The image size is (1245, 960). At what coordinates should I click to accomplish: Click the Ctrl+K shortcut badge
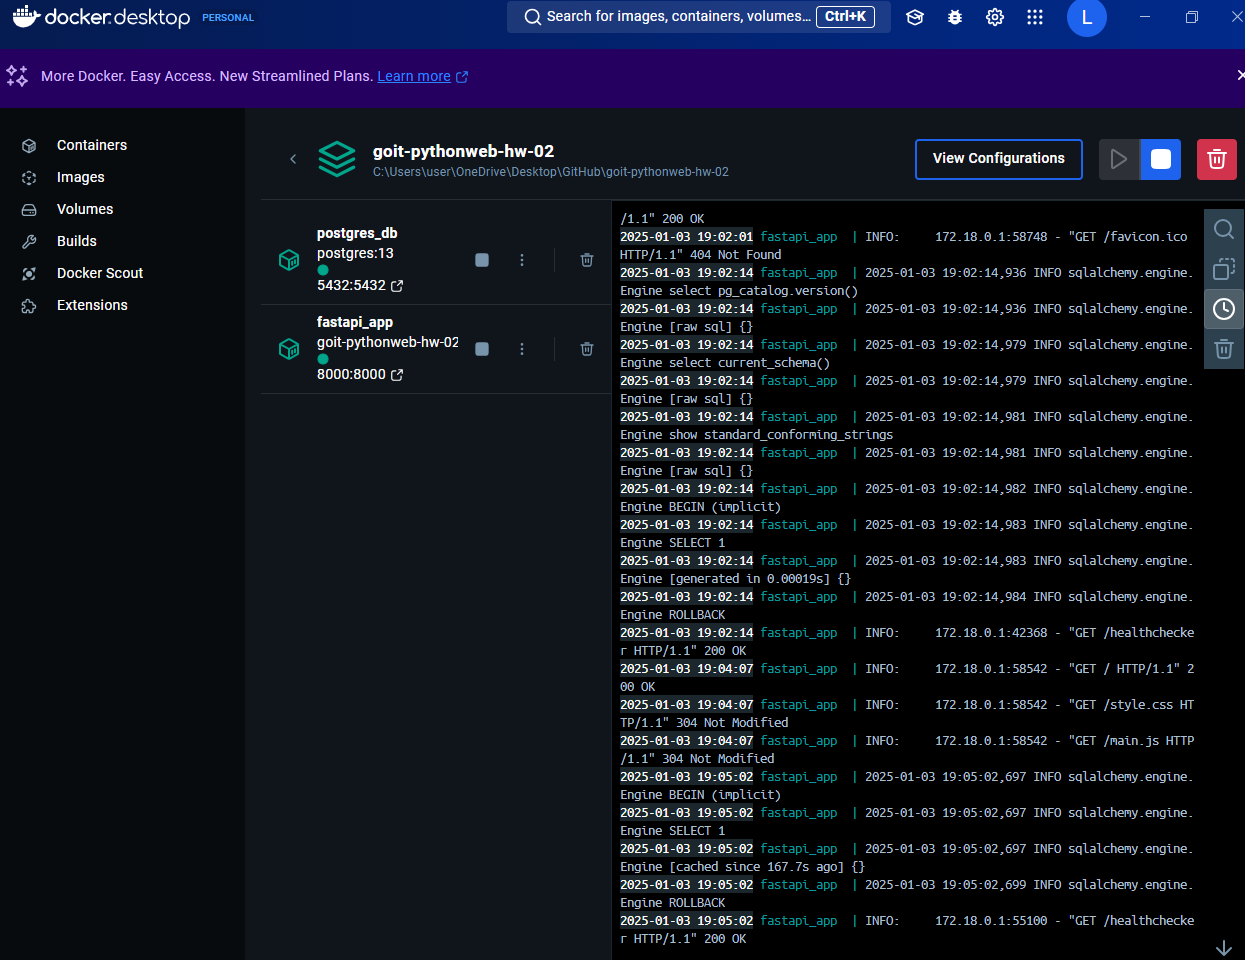click(846, 16)
